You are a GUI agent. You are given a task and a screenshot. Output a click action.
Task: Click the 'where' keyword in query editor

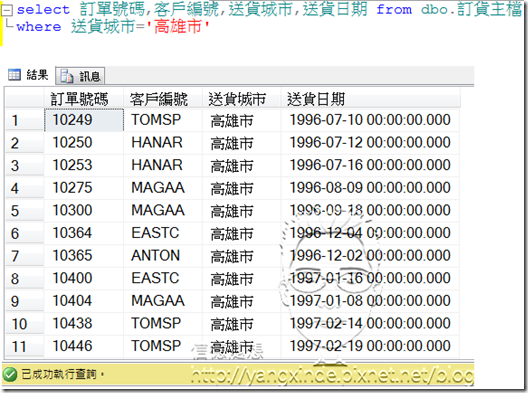click(39, 27)
